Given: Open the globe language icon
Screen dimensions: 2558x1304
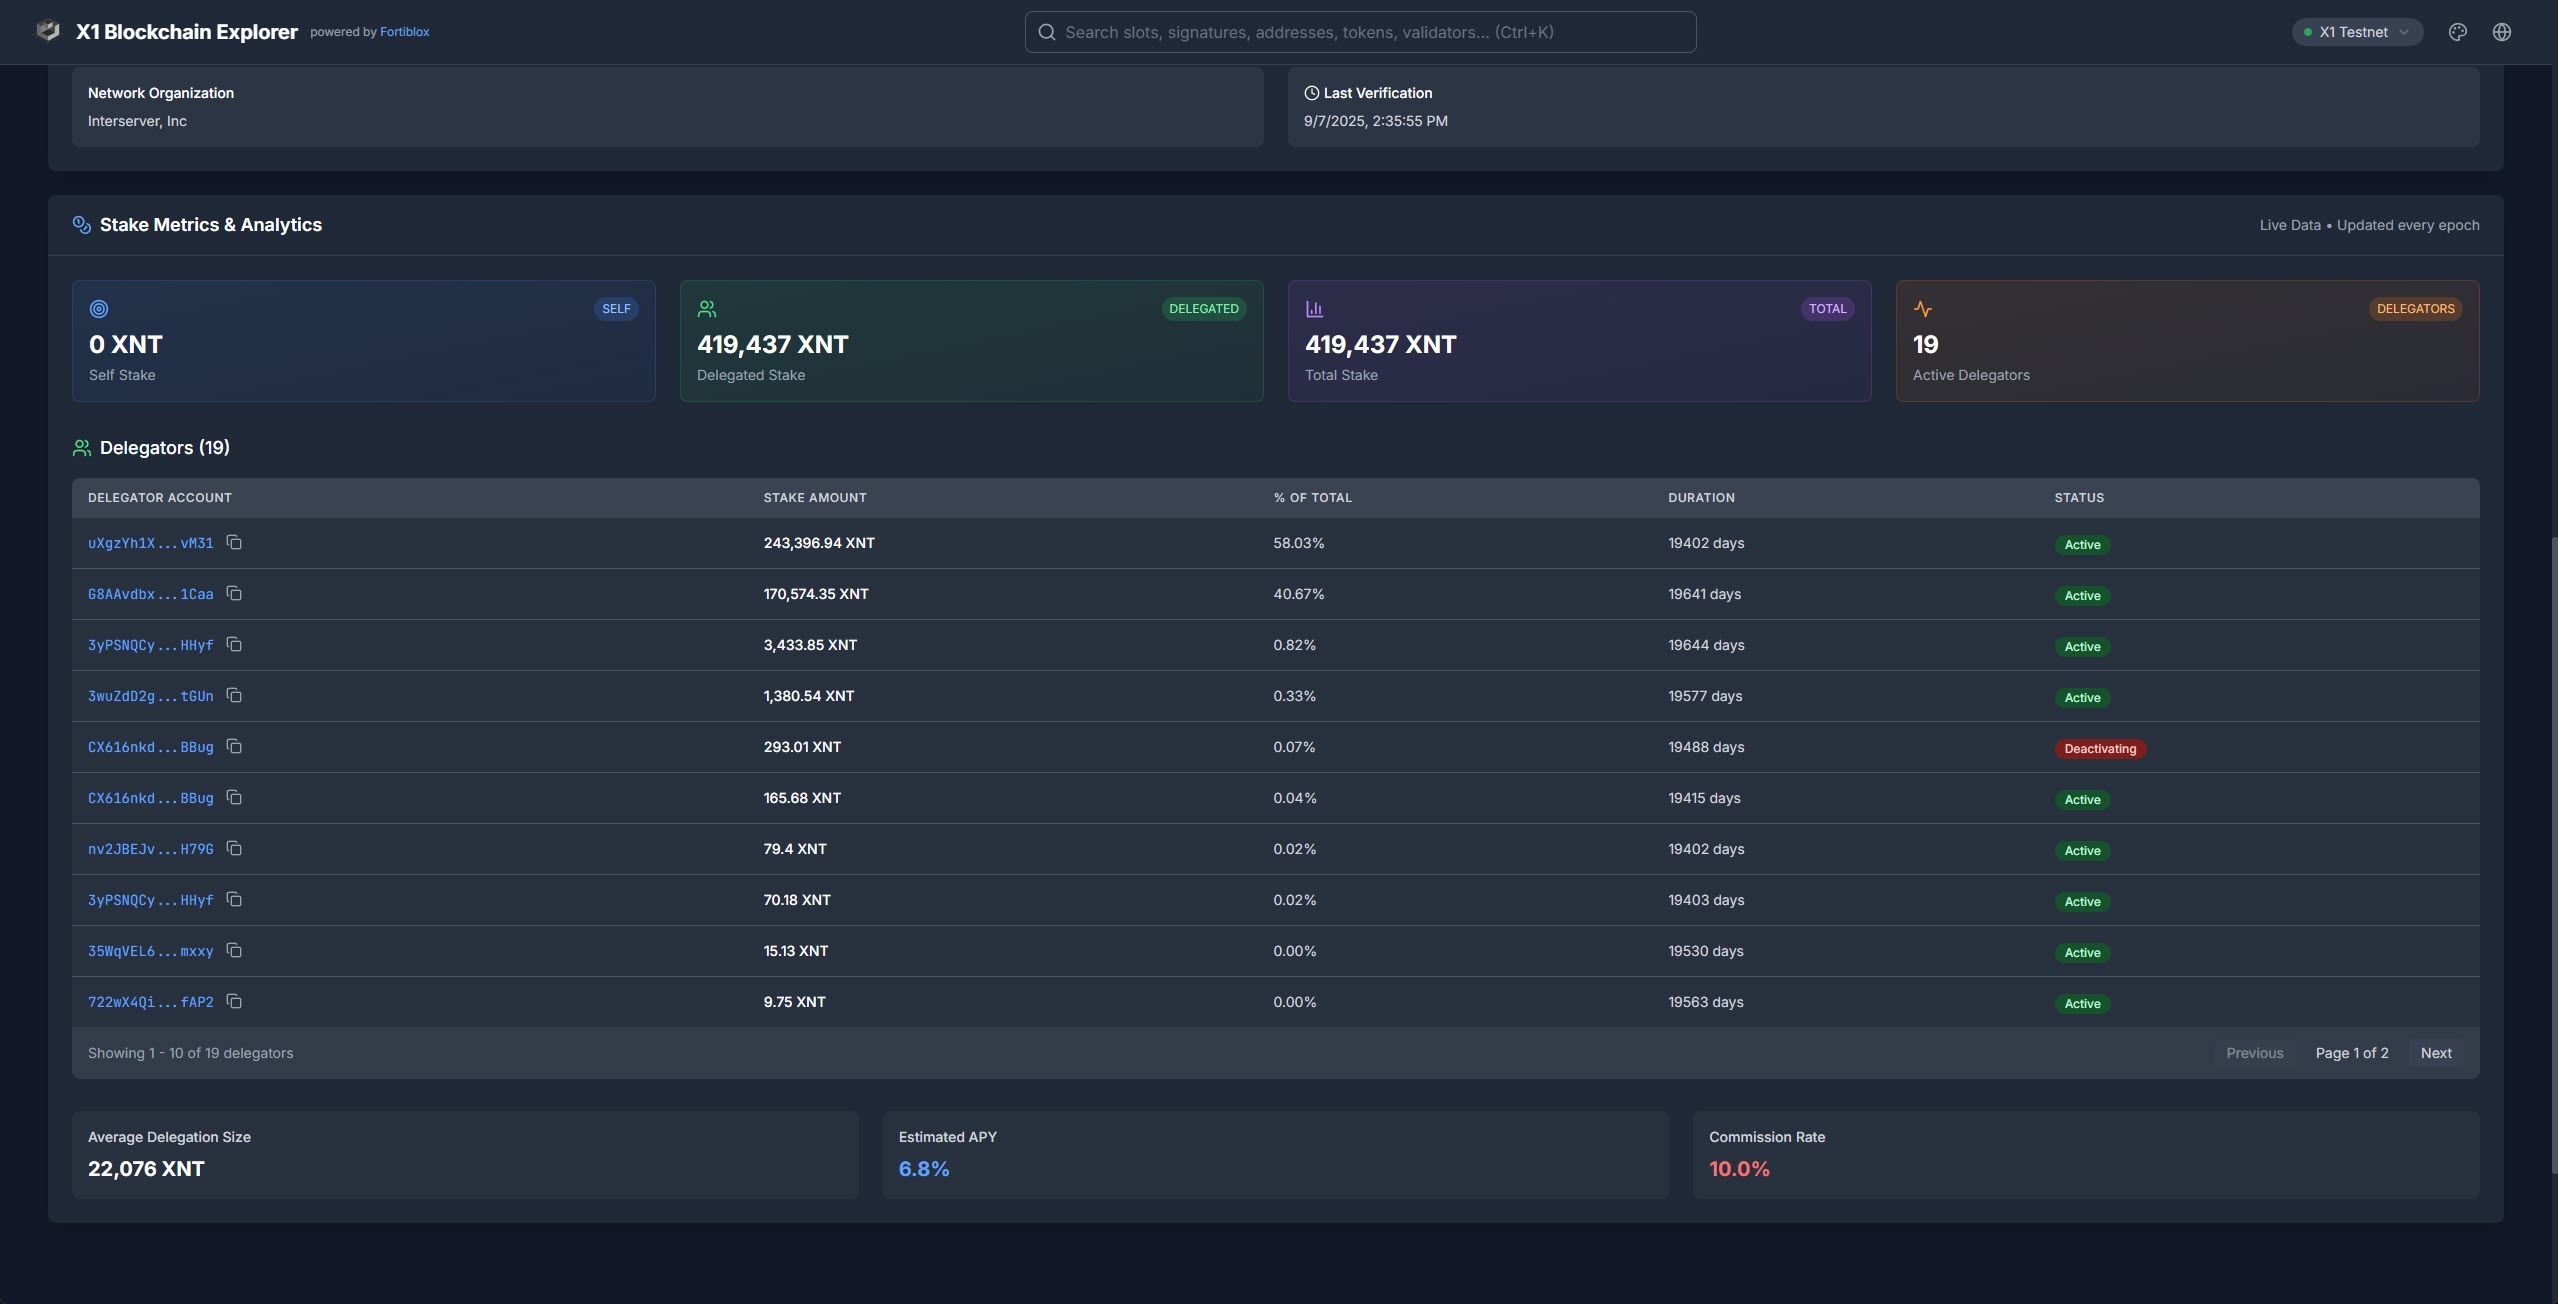Looking at the screenshot, I should [x=2501, y=32].
